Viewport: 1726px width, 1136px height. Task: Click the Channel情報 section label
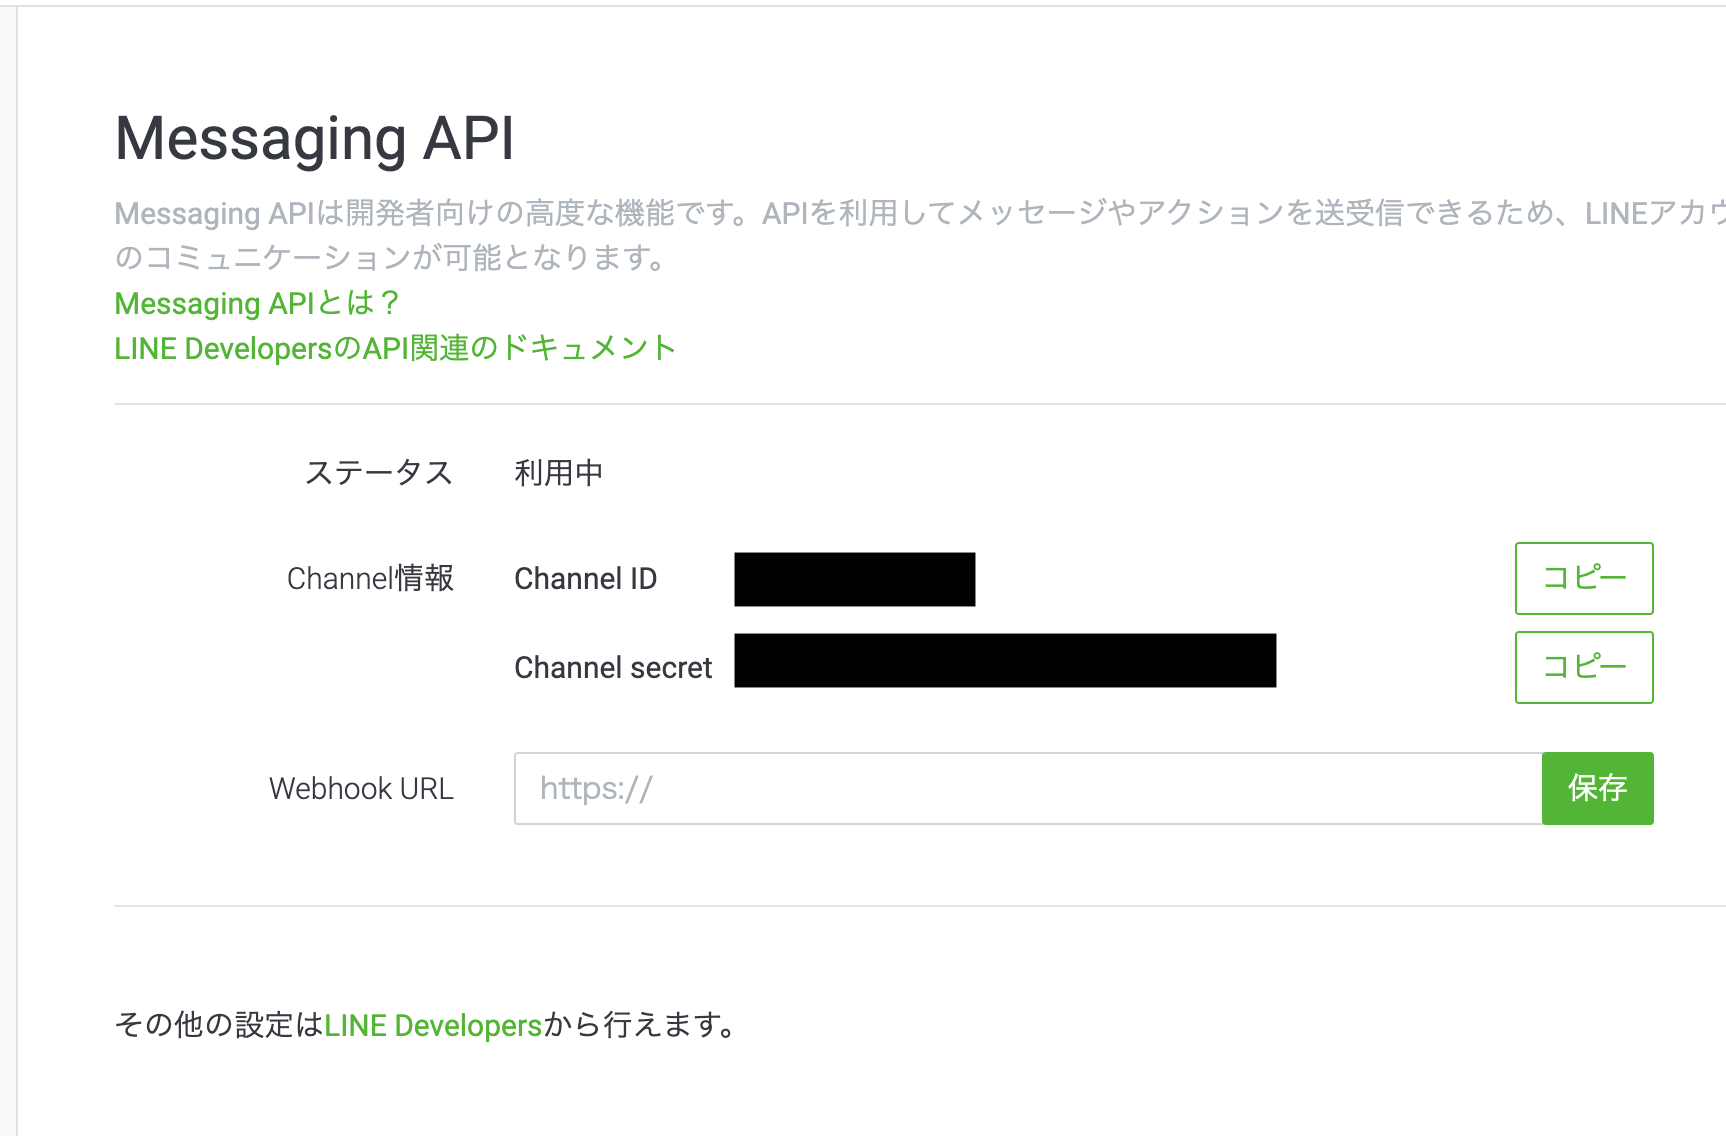(371, 578)
